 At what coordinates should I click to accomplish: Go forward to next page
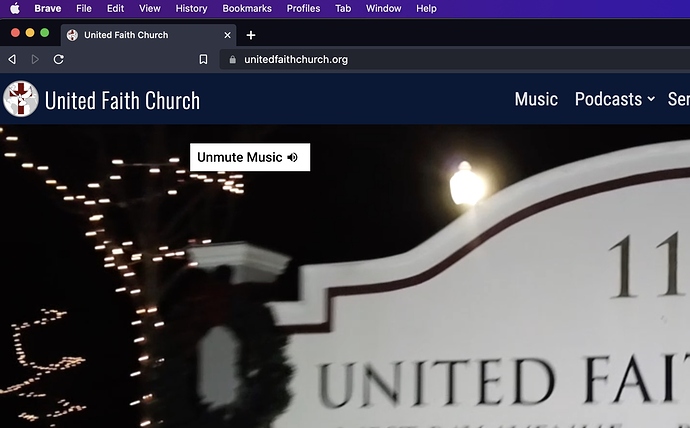point(35,59)
